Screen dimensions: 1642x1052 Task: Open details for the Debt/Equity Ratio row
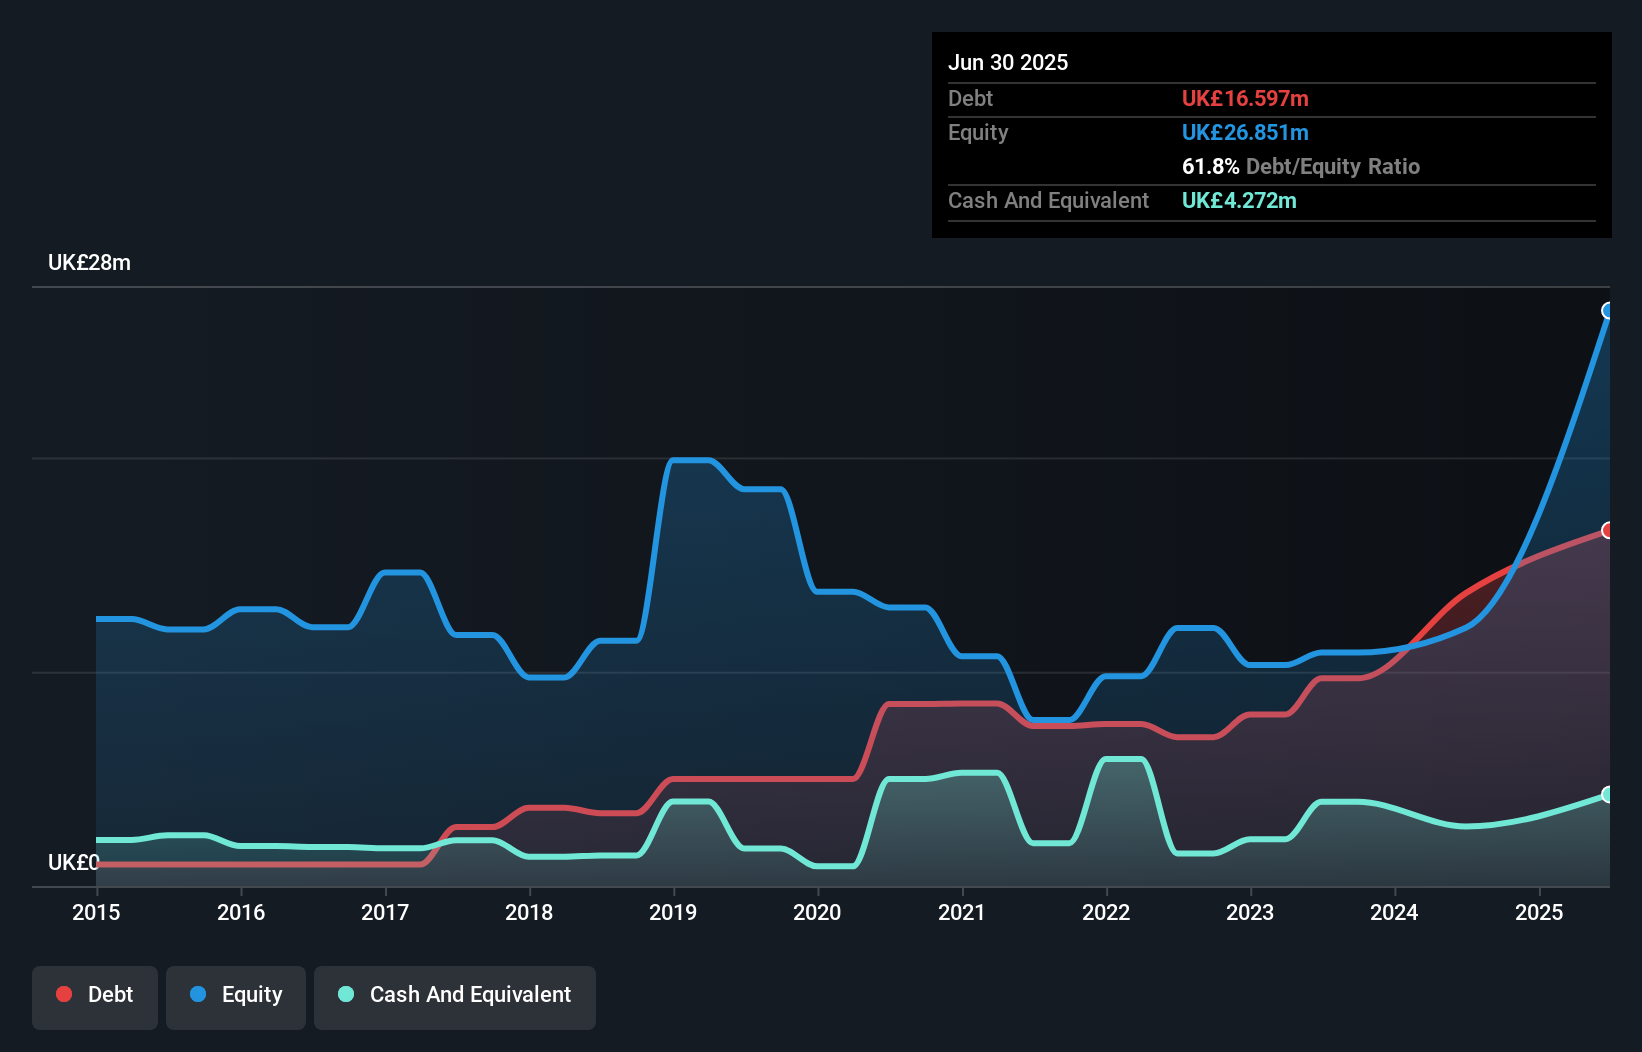coord(1301,166)
